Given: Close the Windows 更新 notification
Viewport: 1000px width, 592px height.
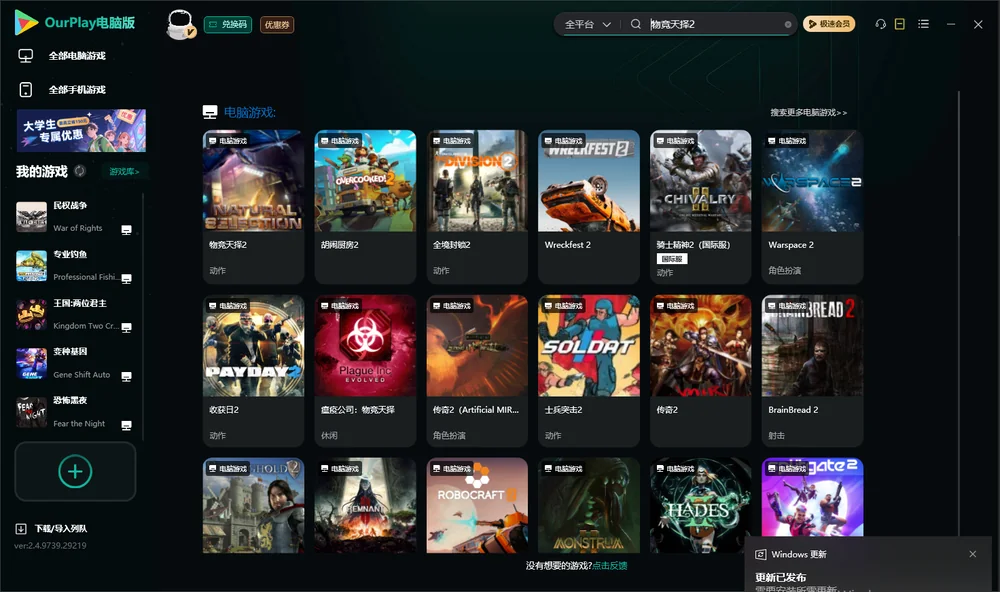Looking at the screenshot, I should [973, 554].
